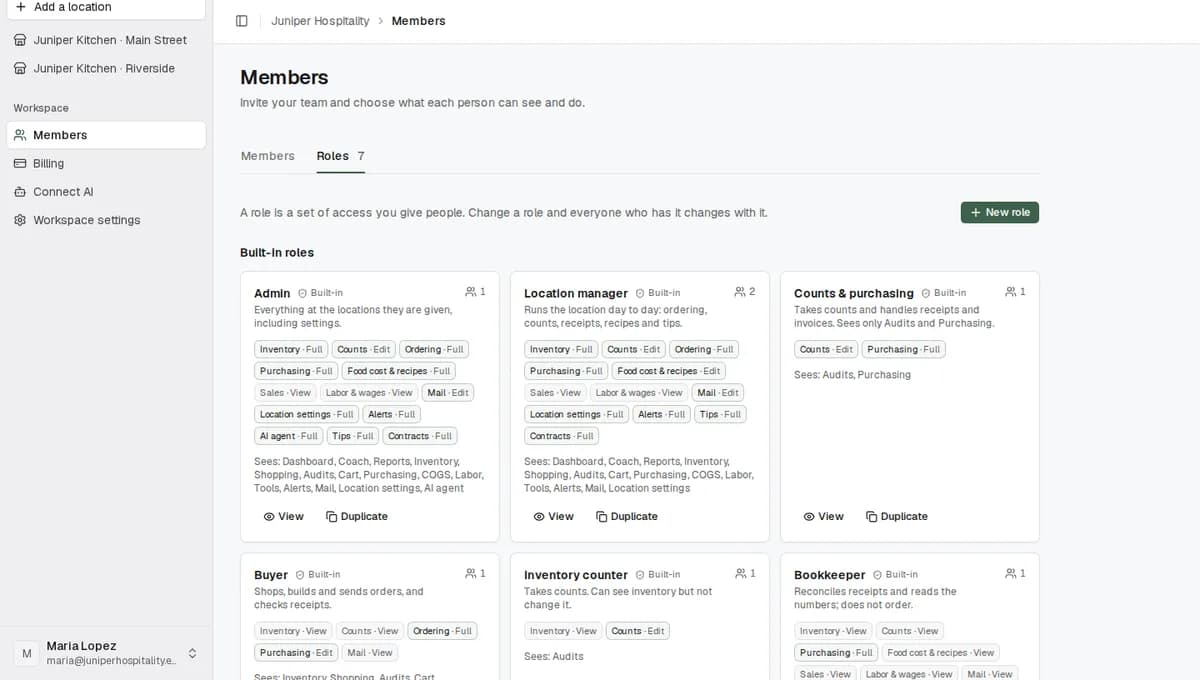Click Built-in badge on Buyer card
The height and width of the screenshot is (680, 1200).
point(318,575)
